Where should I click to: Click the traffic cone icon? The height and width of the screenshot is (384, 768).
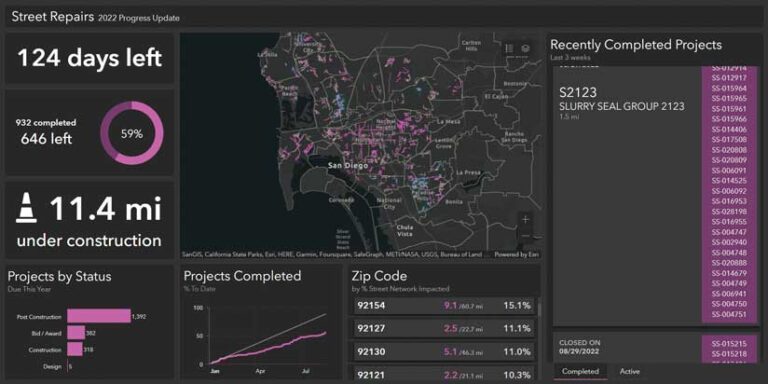point(26,208)
